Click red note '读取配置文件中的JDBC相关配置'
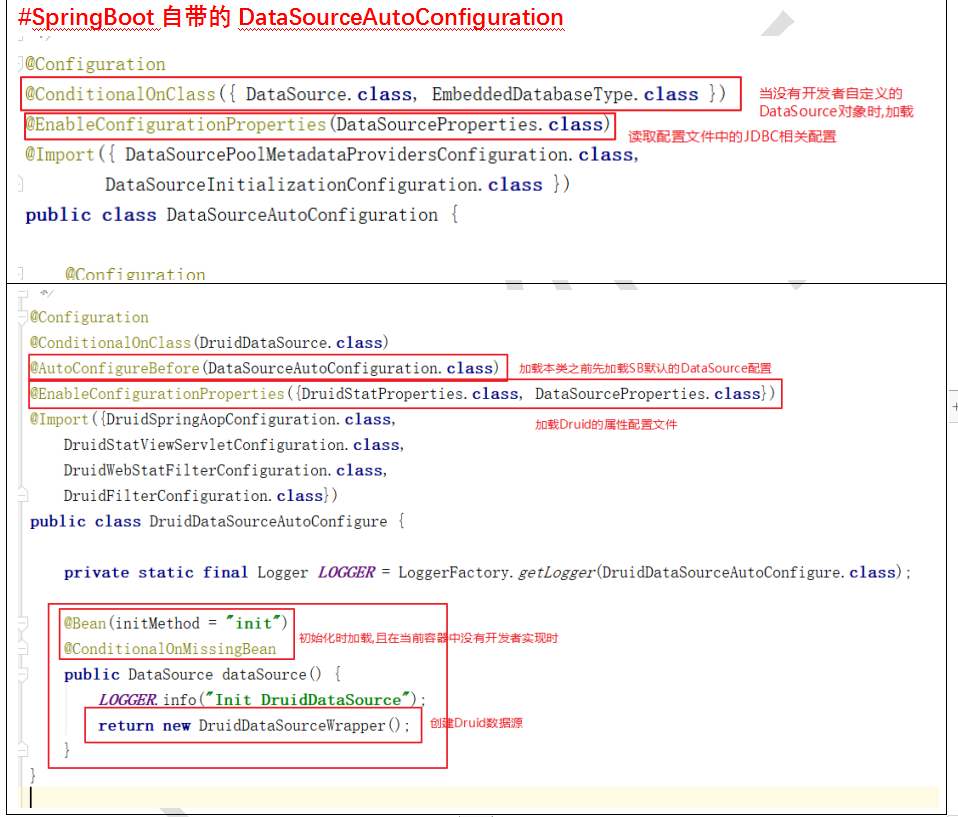This screenshot has height=817, width=958. click(732, 136)
